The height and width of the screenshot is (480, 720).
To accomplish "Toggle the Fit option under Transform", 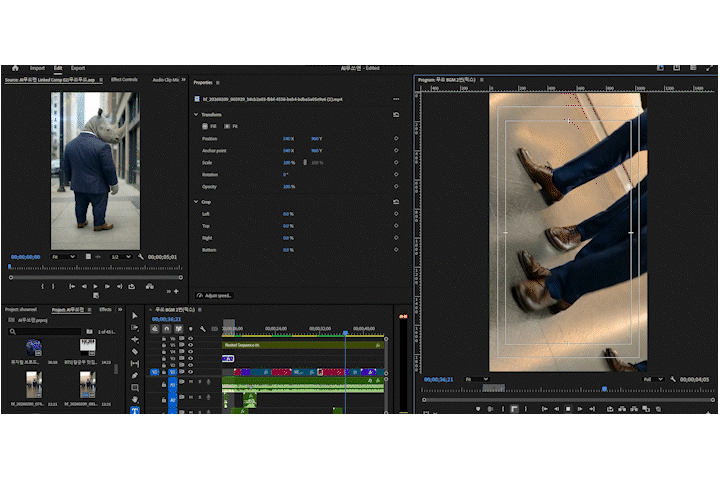I will [x=229, y=126].
